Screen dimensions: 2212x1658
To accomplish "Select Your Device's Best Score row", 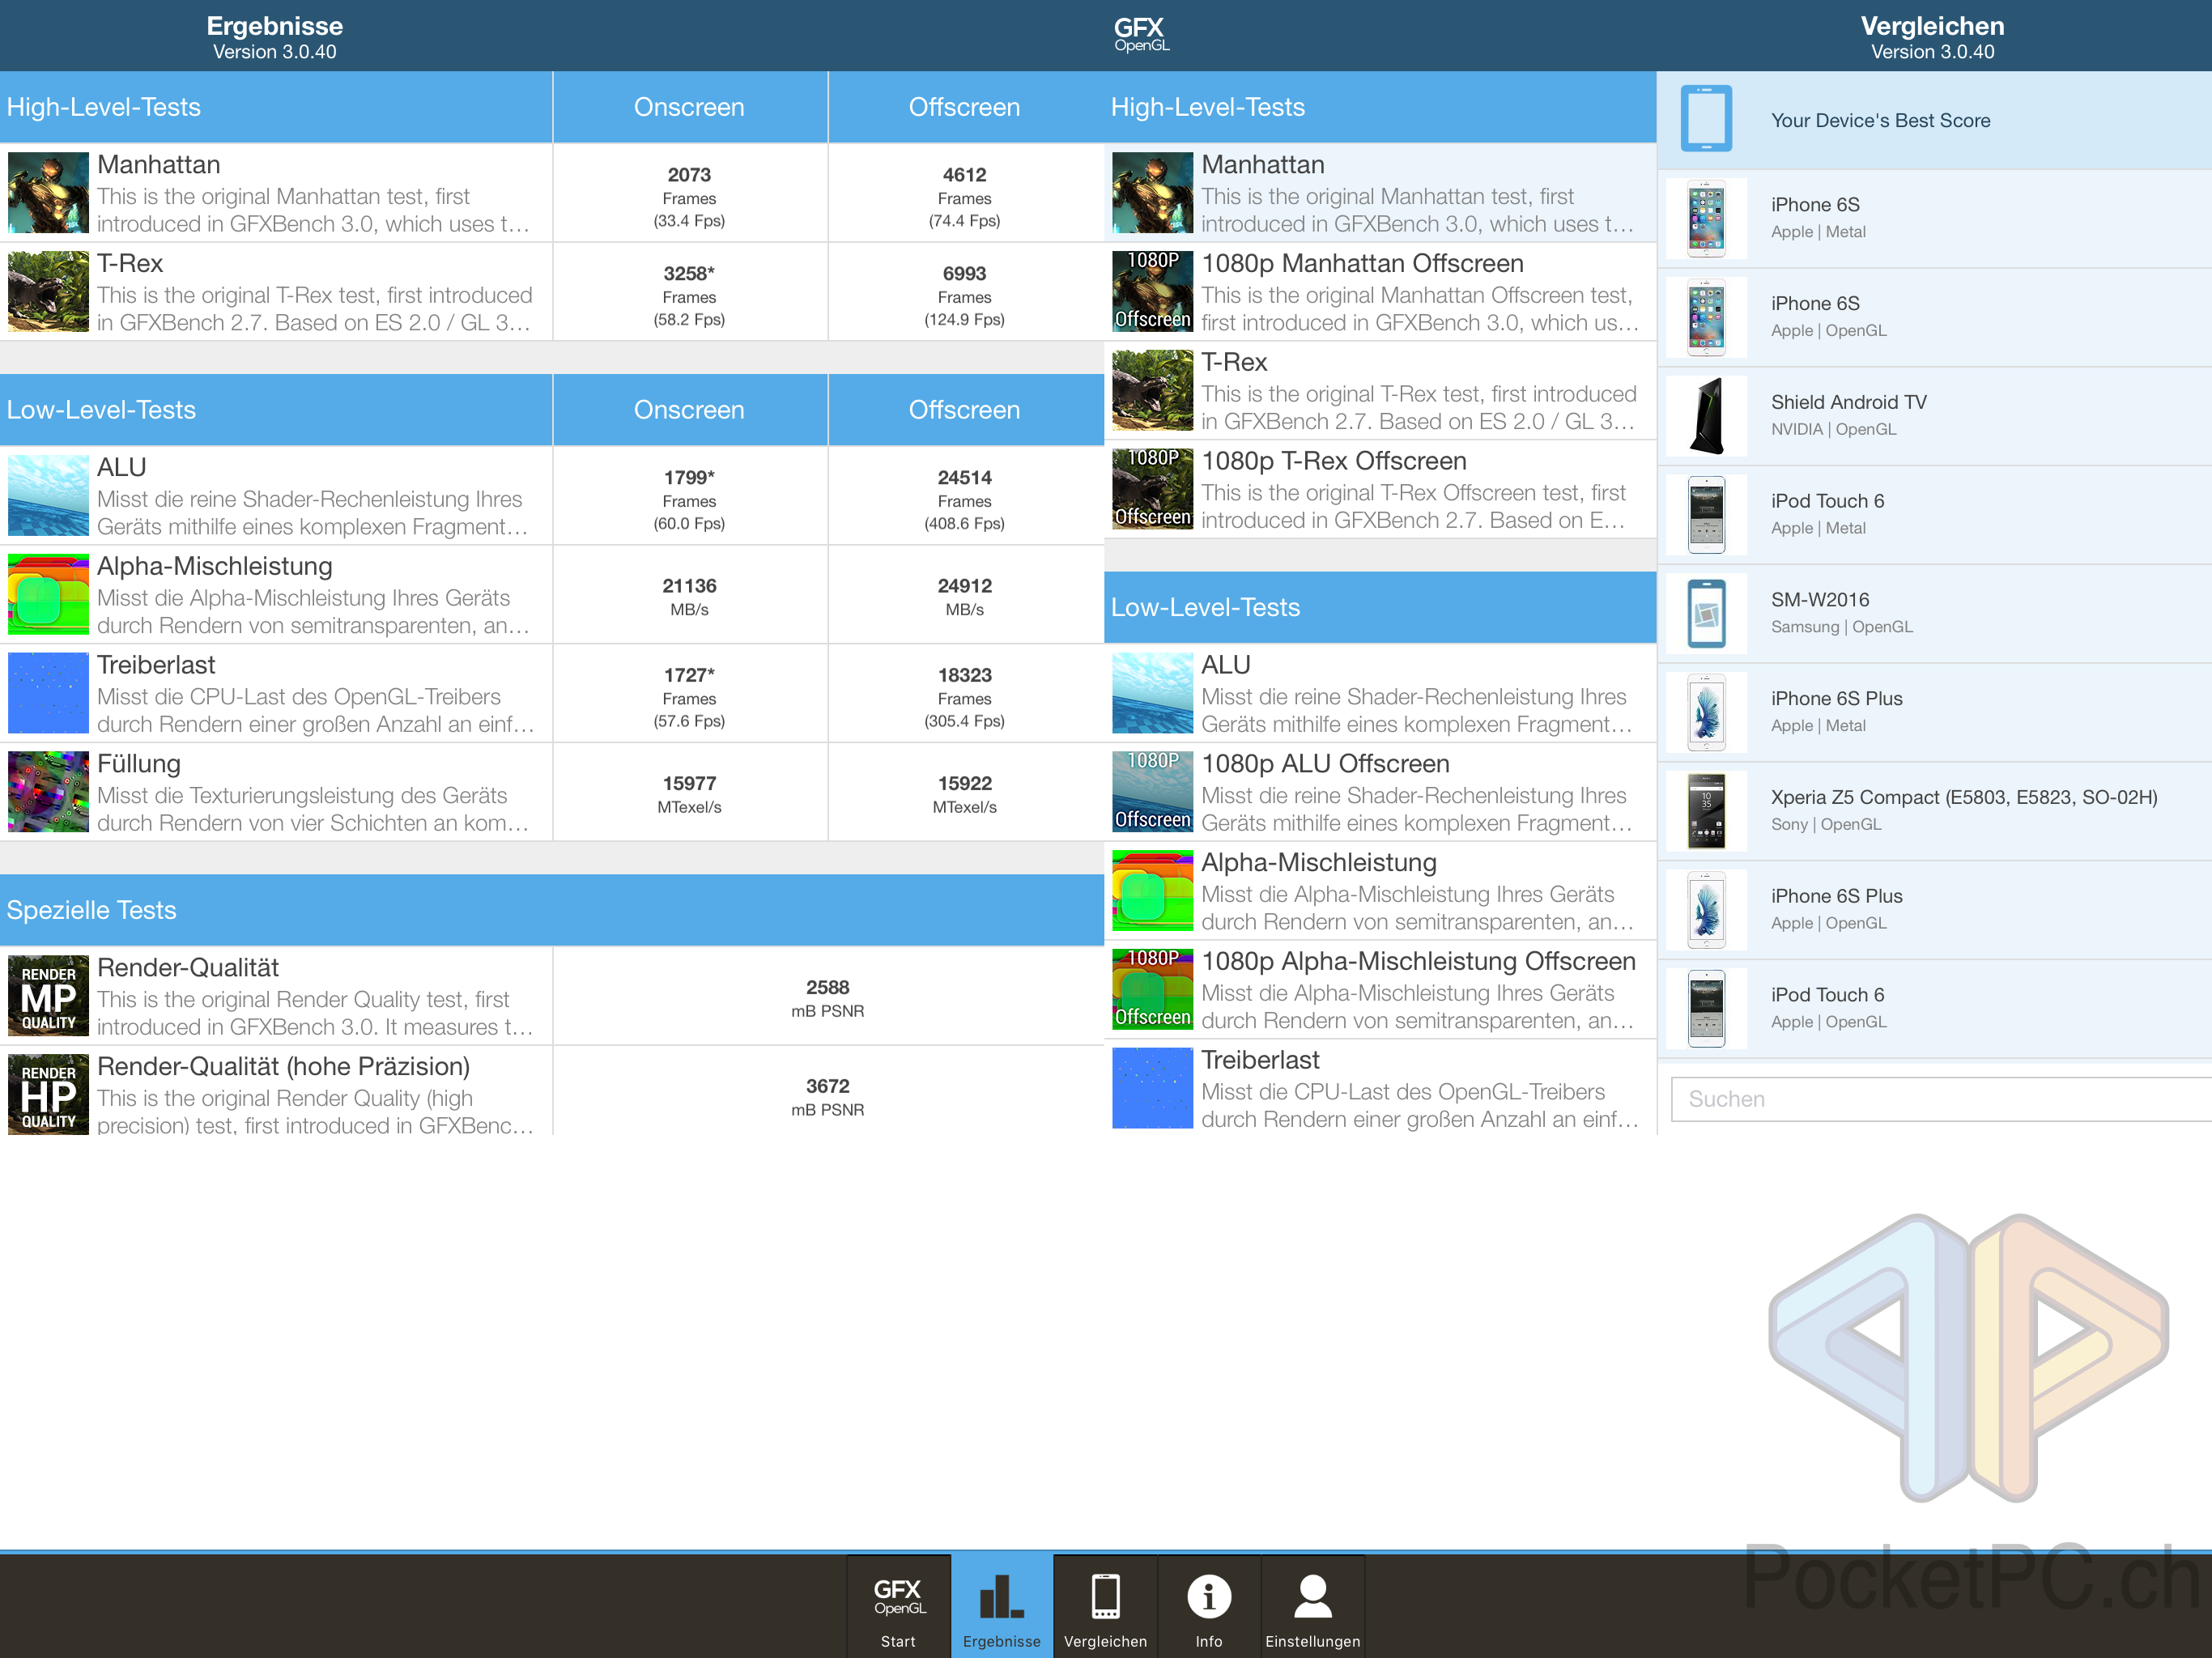I will pyautogui.click(x=1934, y=120).
